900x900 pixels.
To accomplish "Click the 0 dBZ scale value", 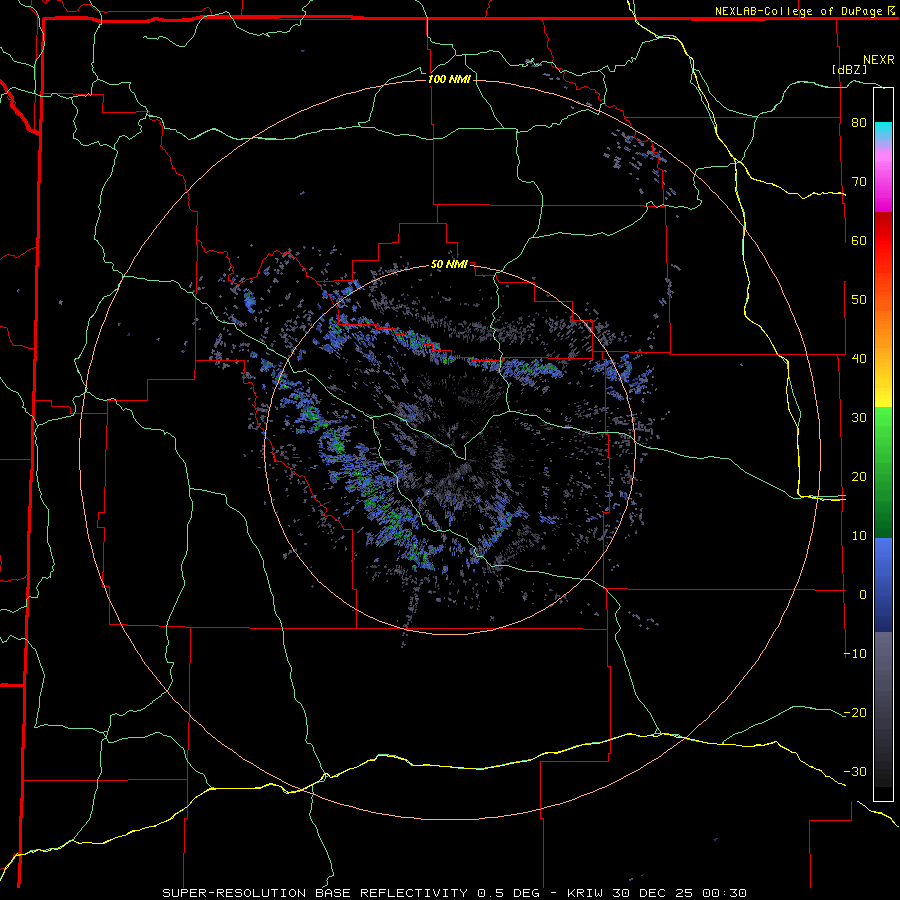I will 863,595.
